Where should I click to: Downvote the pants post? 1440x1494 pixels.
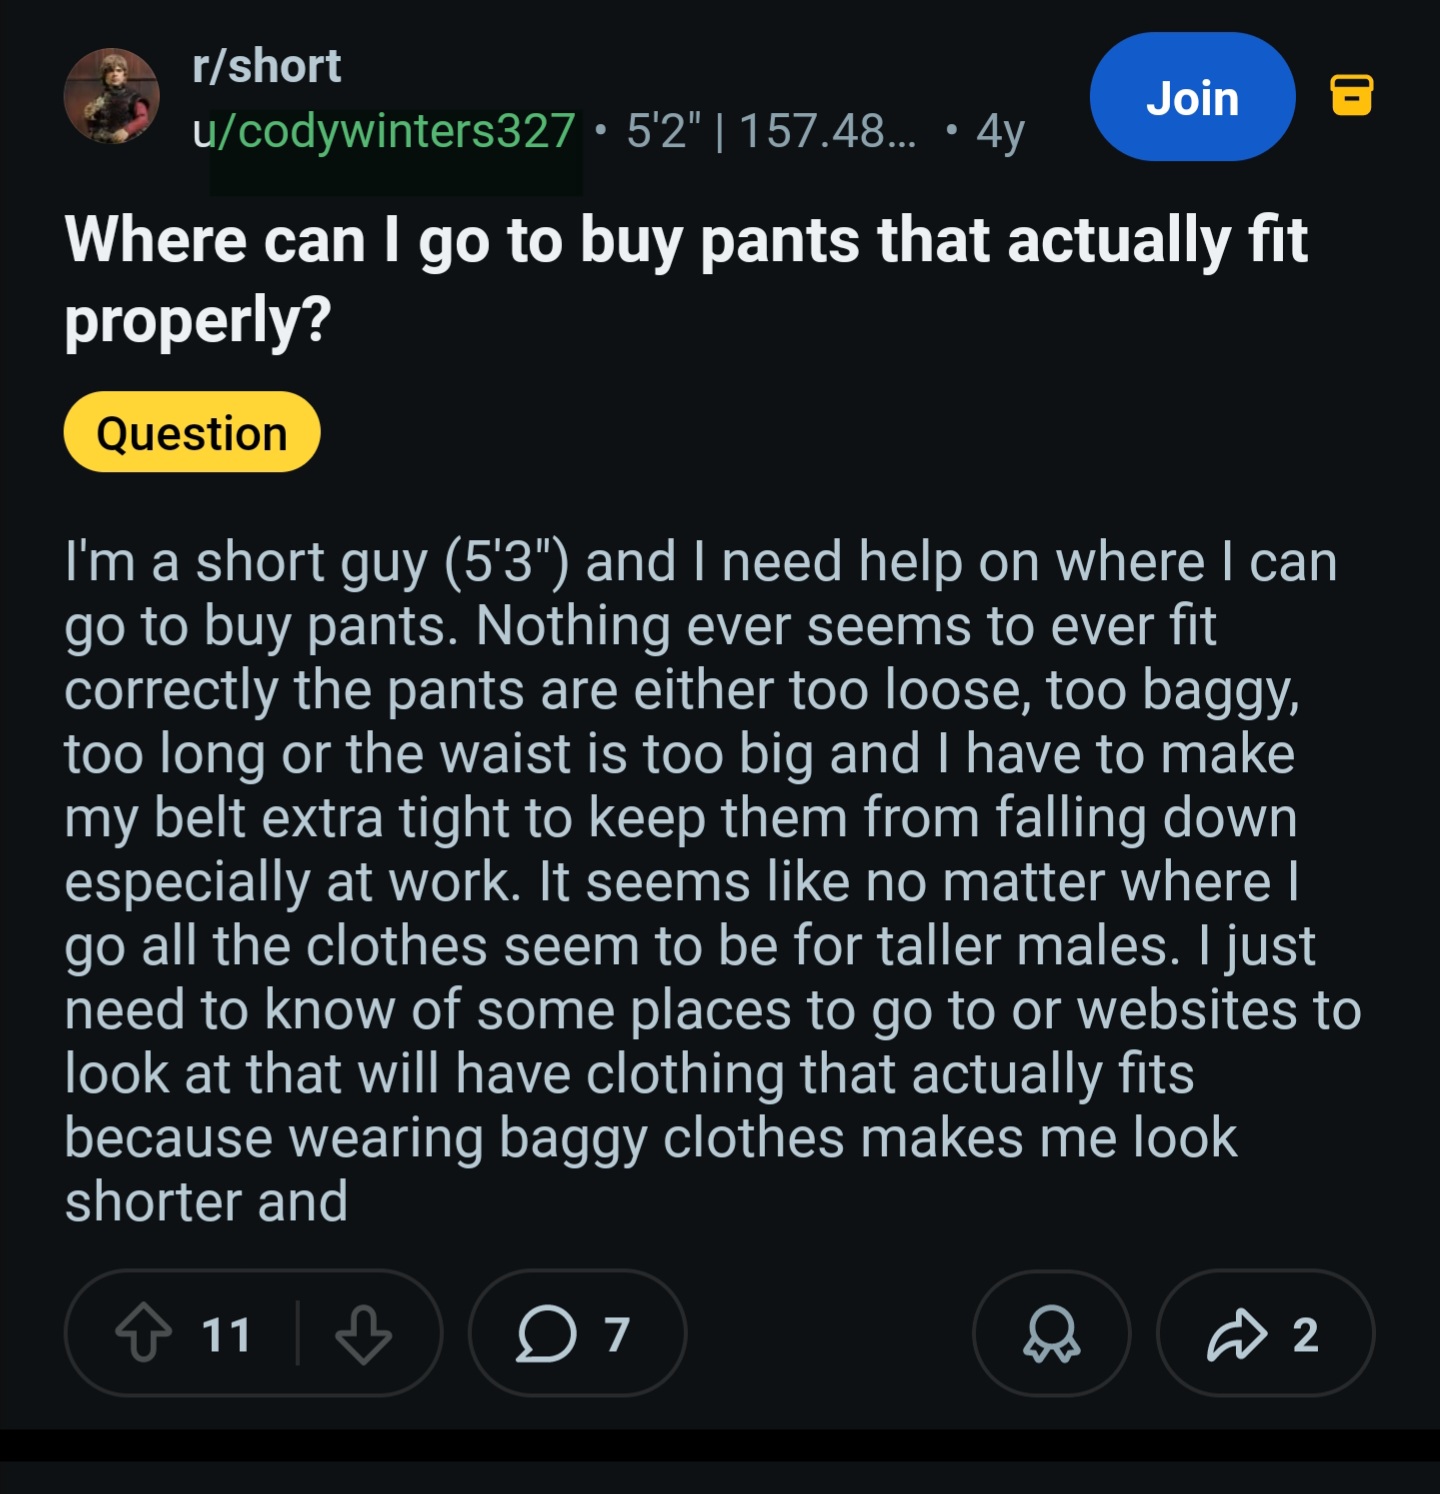tap(363, 1333)
